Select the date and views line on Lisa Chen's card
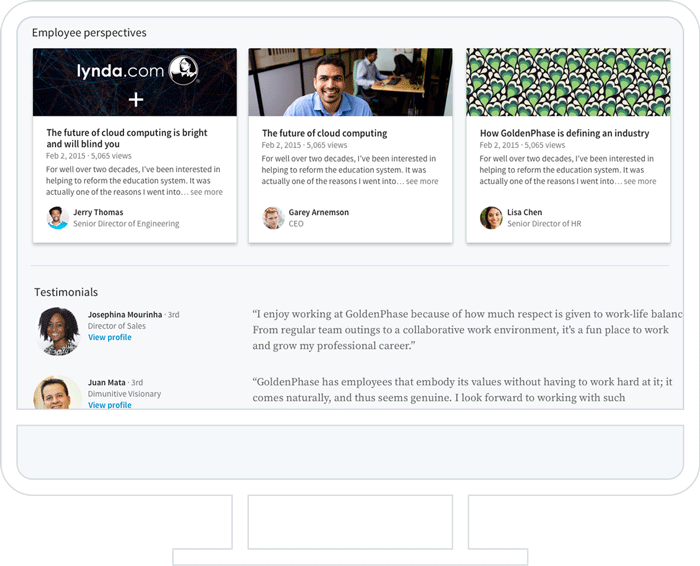Viewport: 700px width, 566px height. 522,145
